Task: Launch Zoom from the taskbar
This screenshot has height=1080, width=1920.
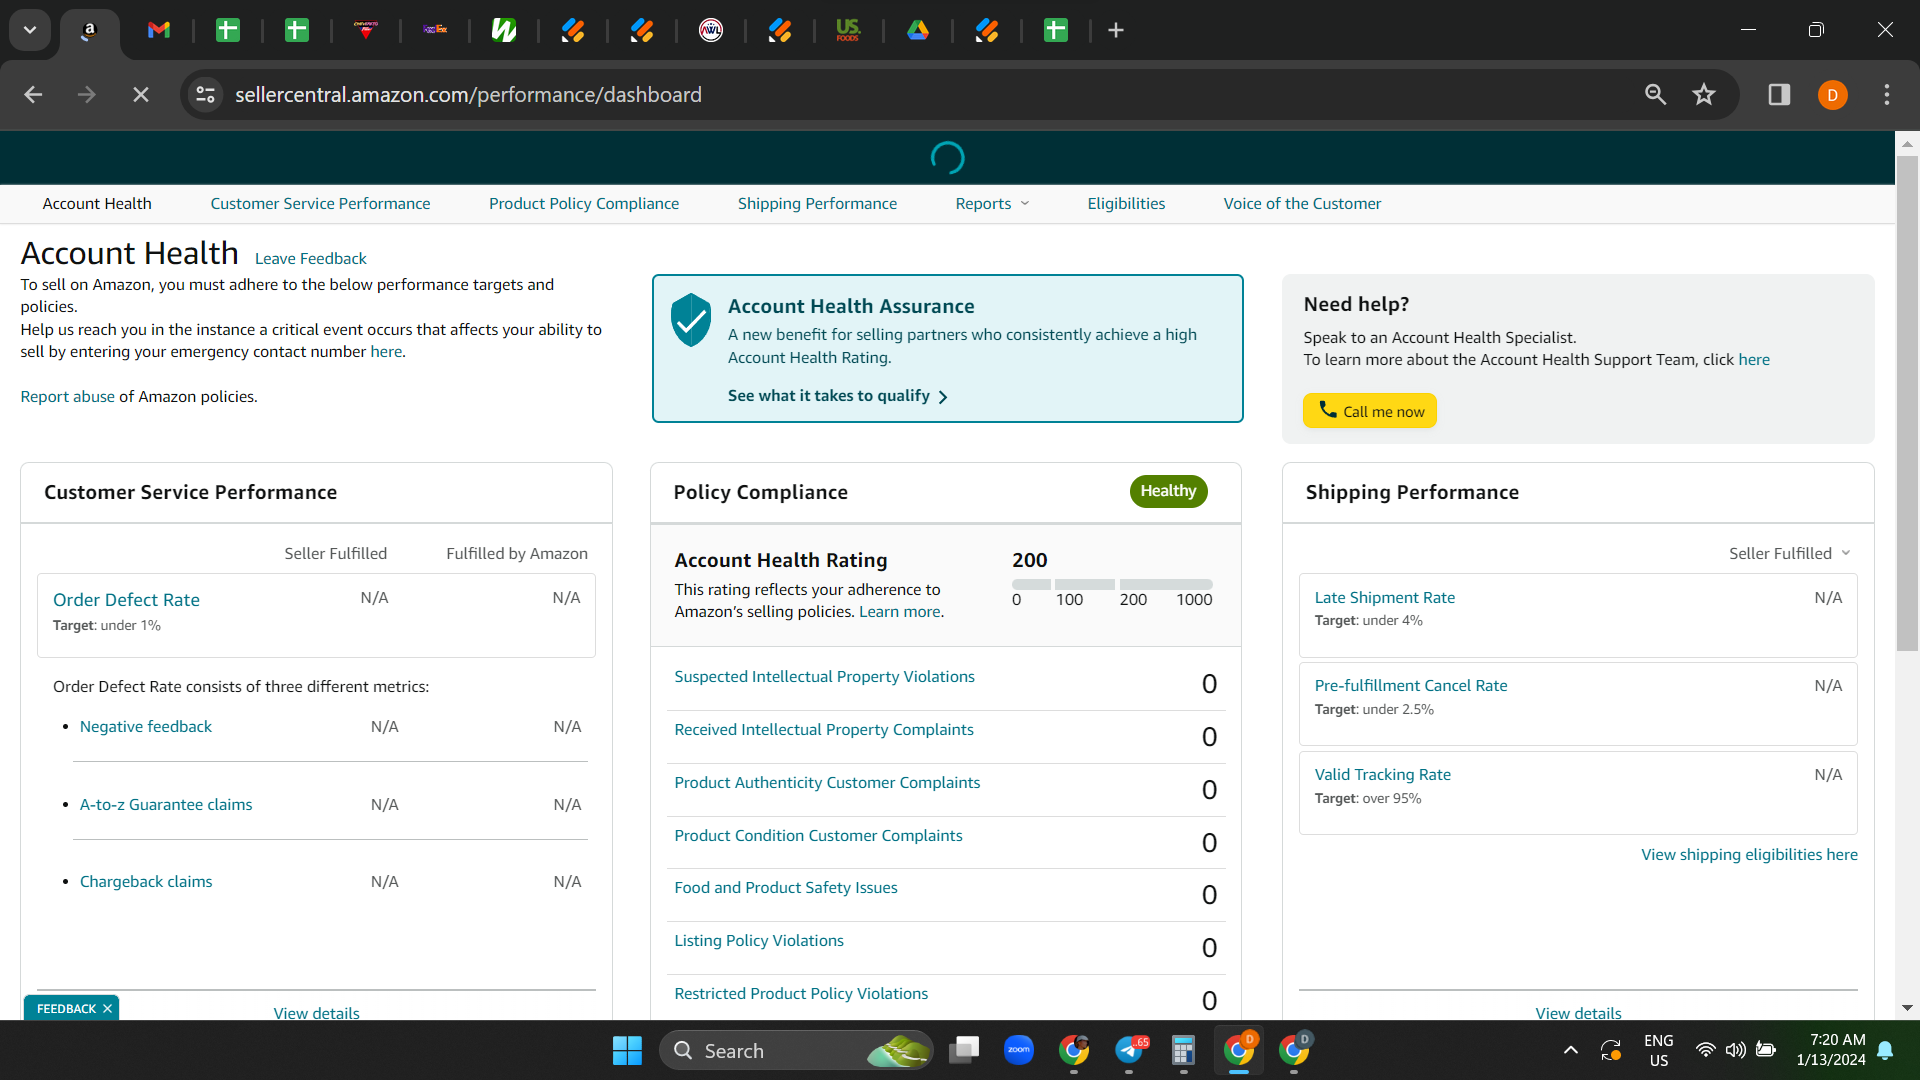Action: click(1019, 1050)
